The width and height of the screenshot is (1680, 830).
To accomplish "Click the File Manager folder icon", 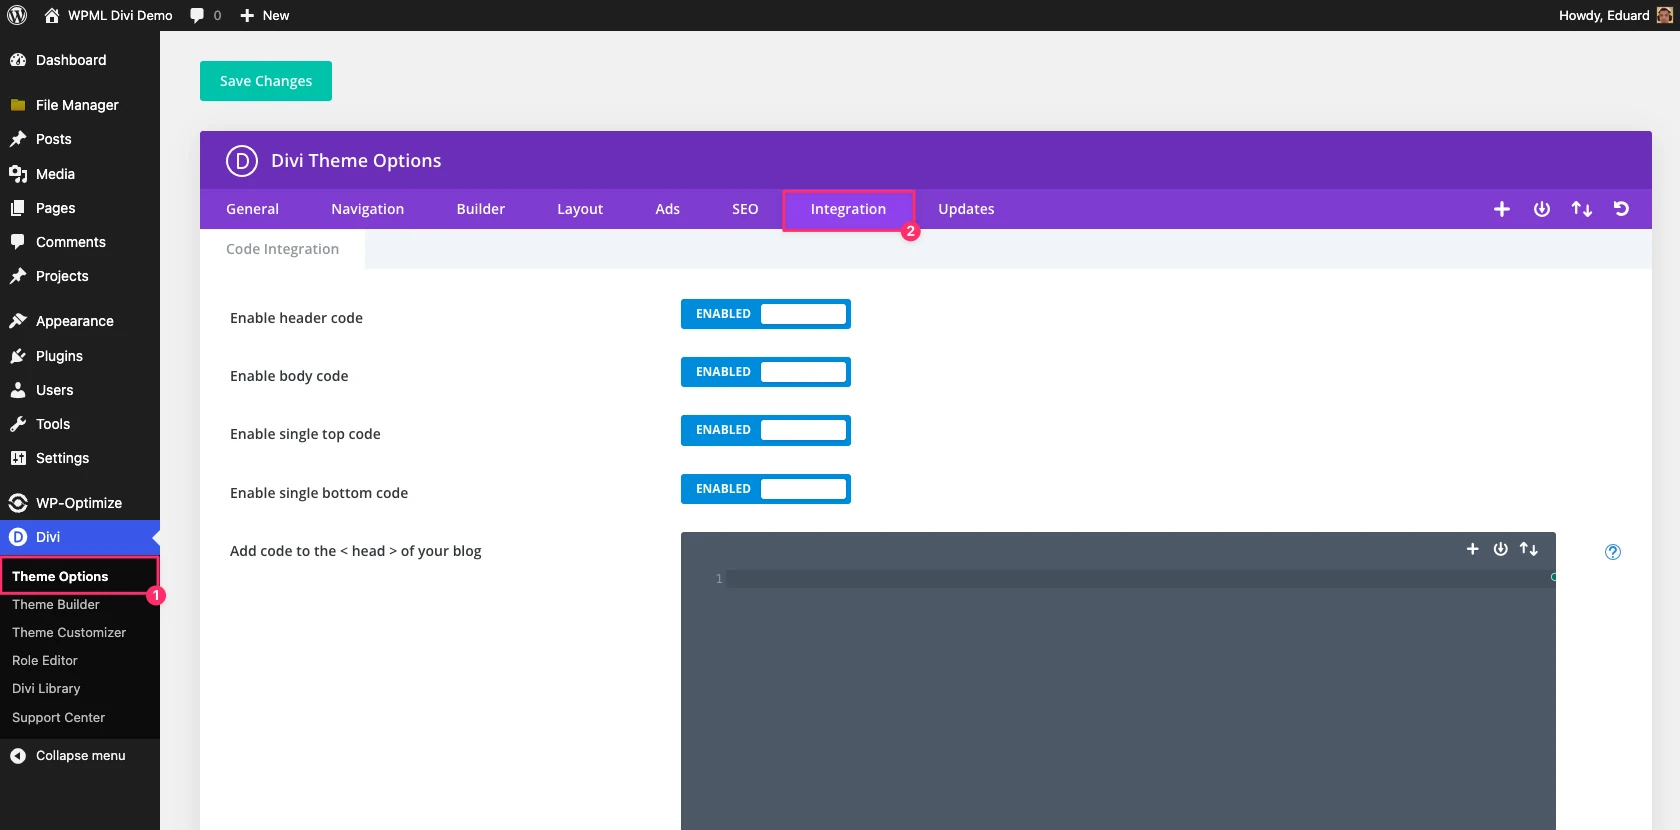I will pyautogui.click(x=17, y=105).
